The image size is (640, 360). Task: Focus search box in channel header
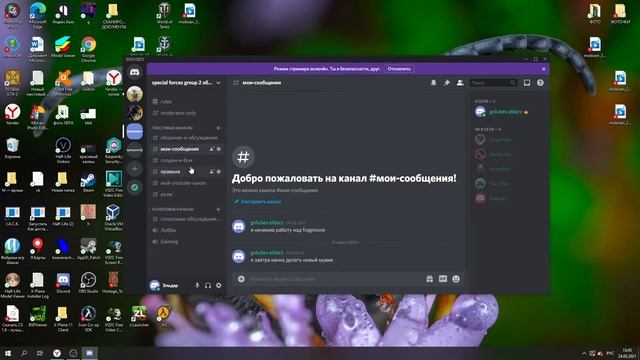coord(493,83)
